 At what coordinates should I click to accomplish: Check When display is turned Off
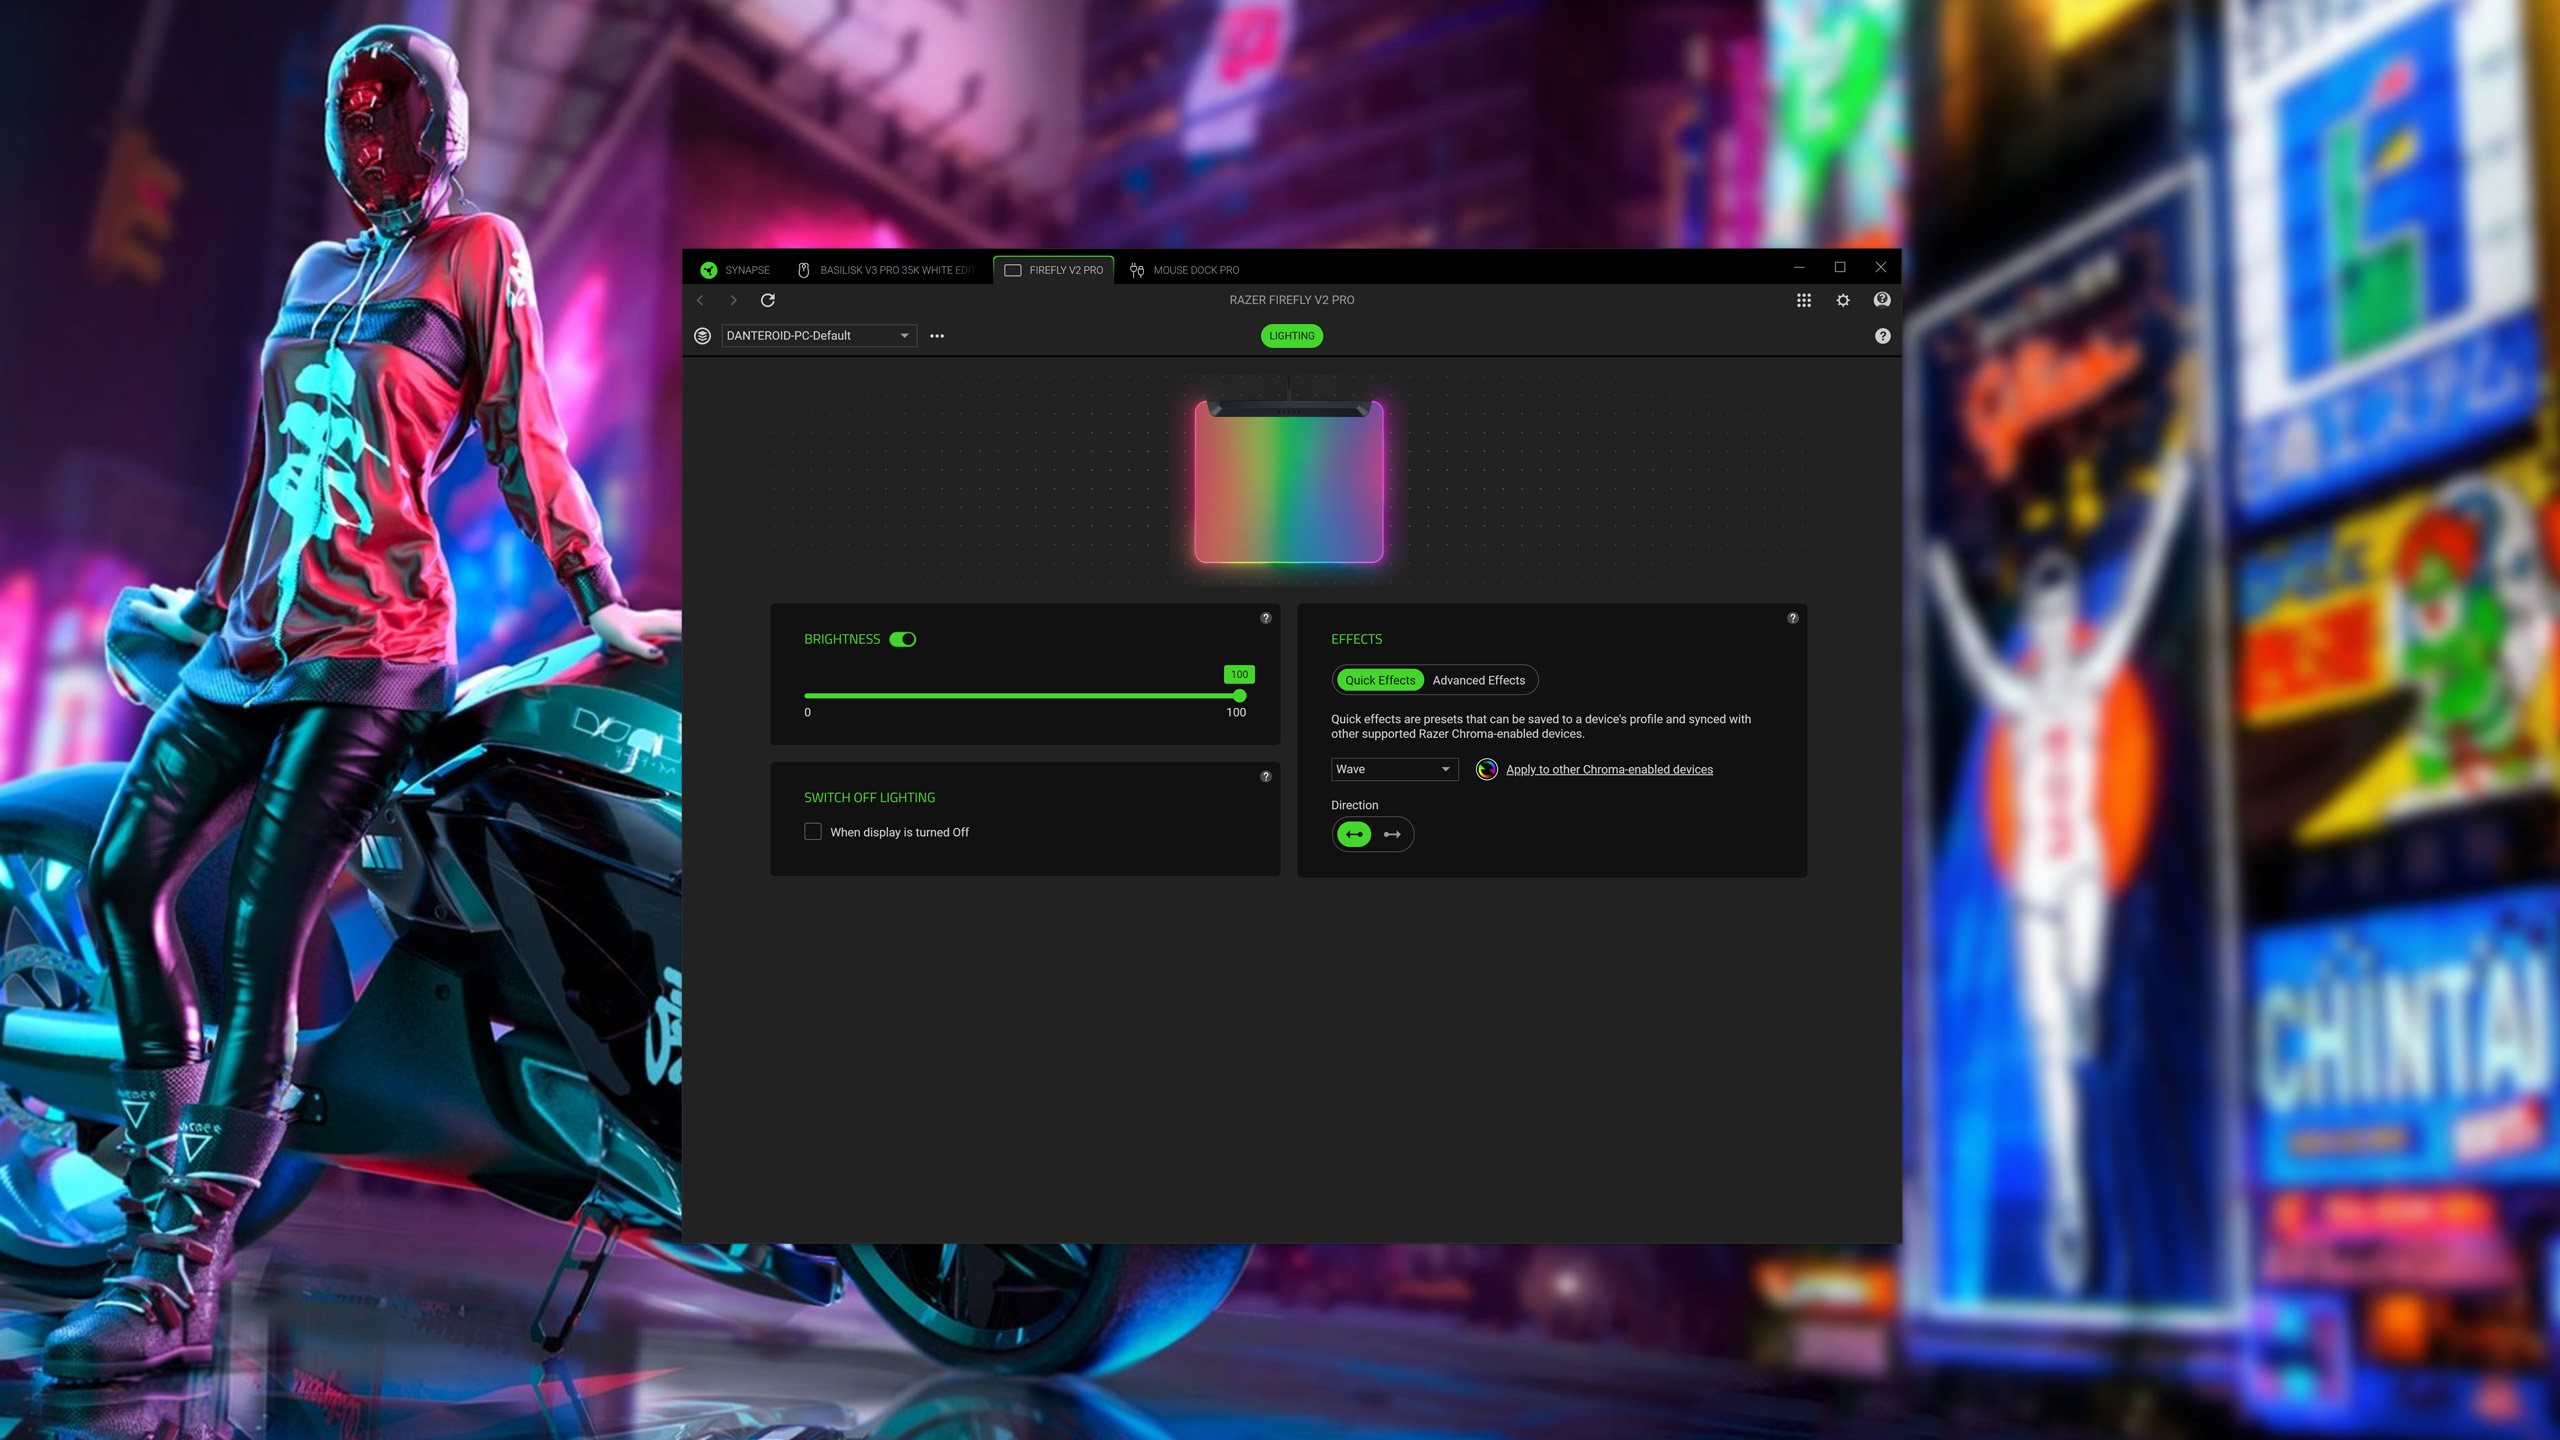coord(812,832)
